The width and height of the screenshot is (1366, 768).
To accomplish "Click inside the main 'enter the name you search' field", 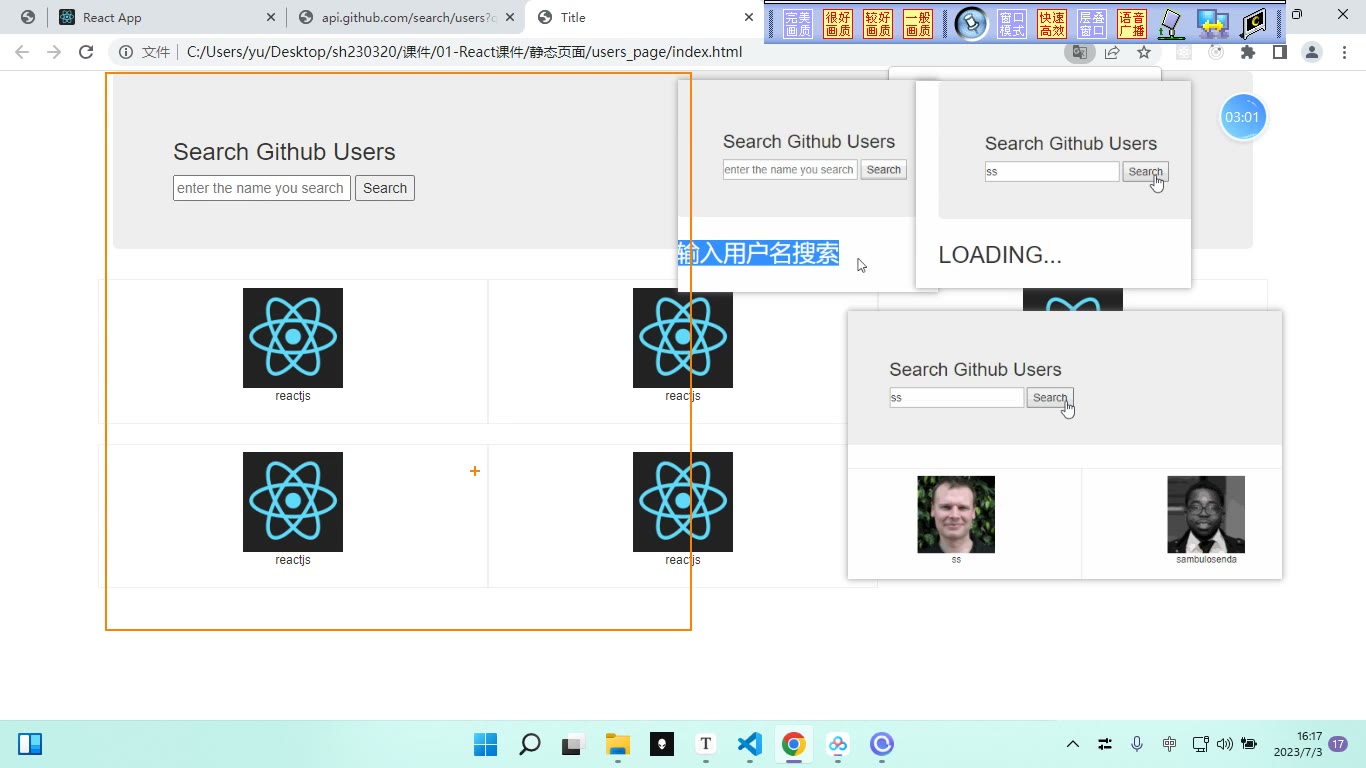I will coord(262,188).
